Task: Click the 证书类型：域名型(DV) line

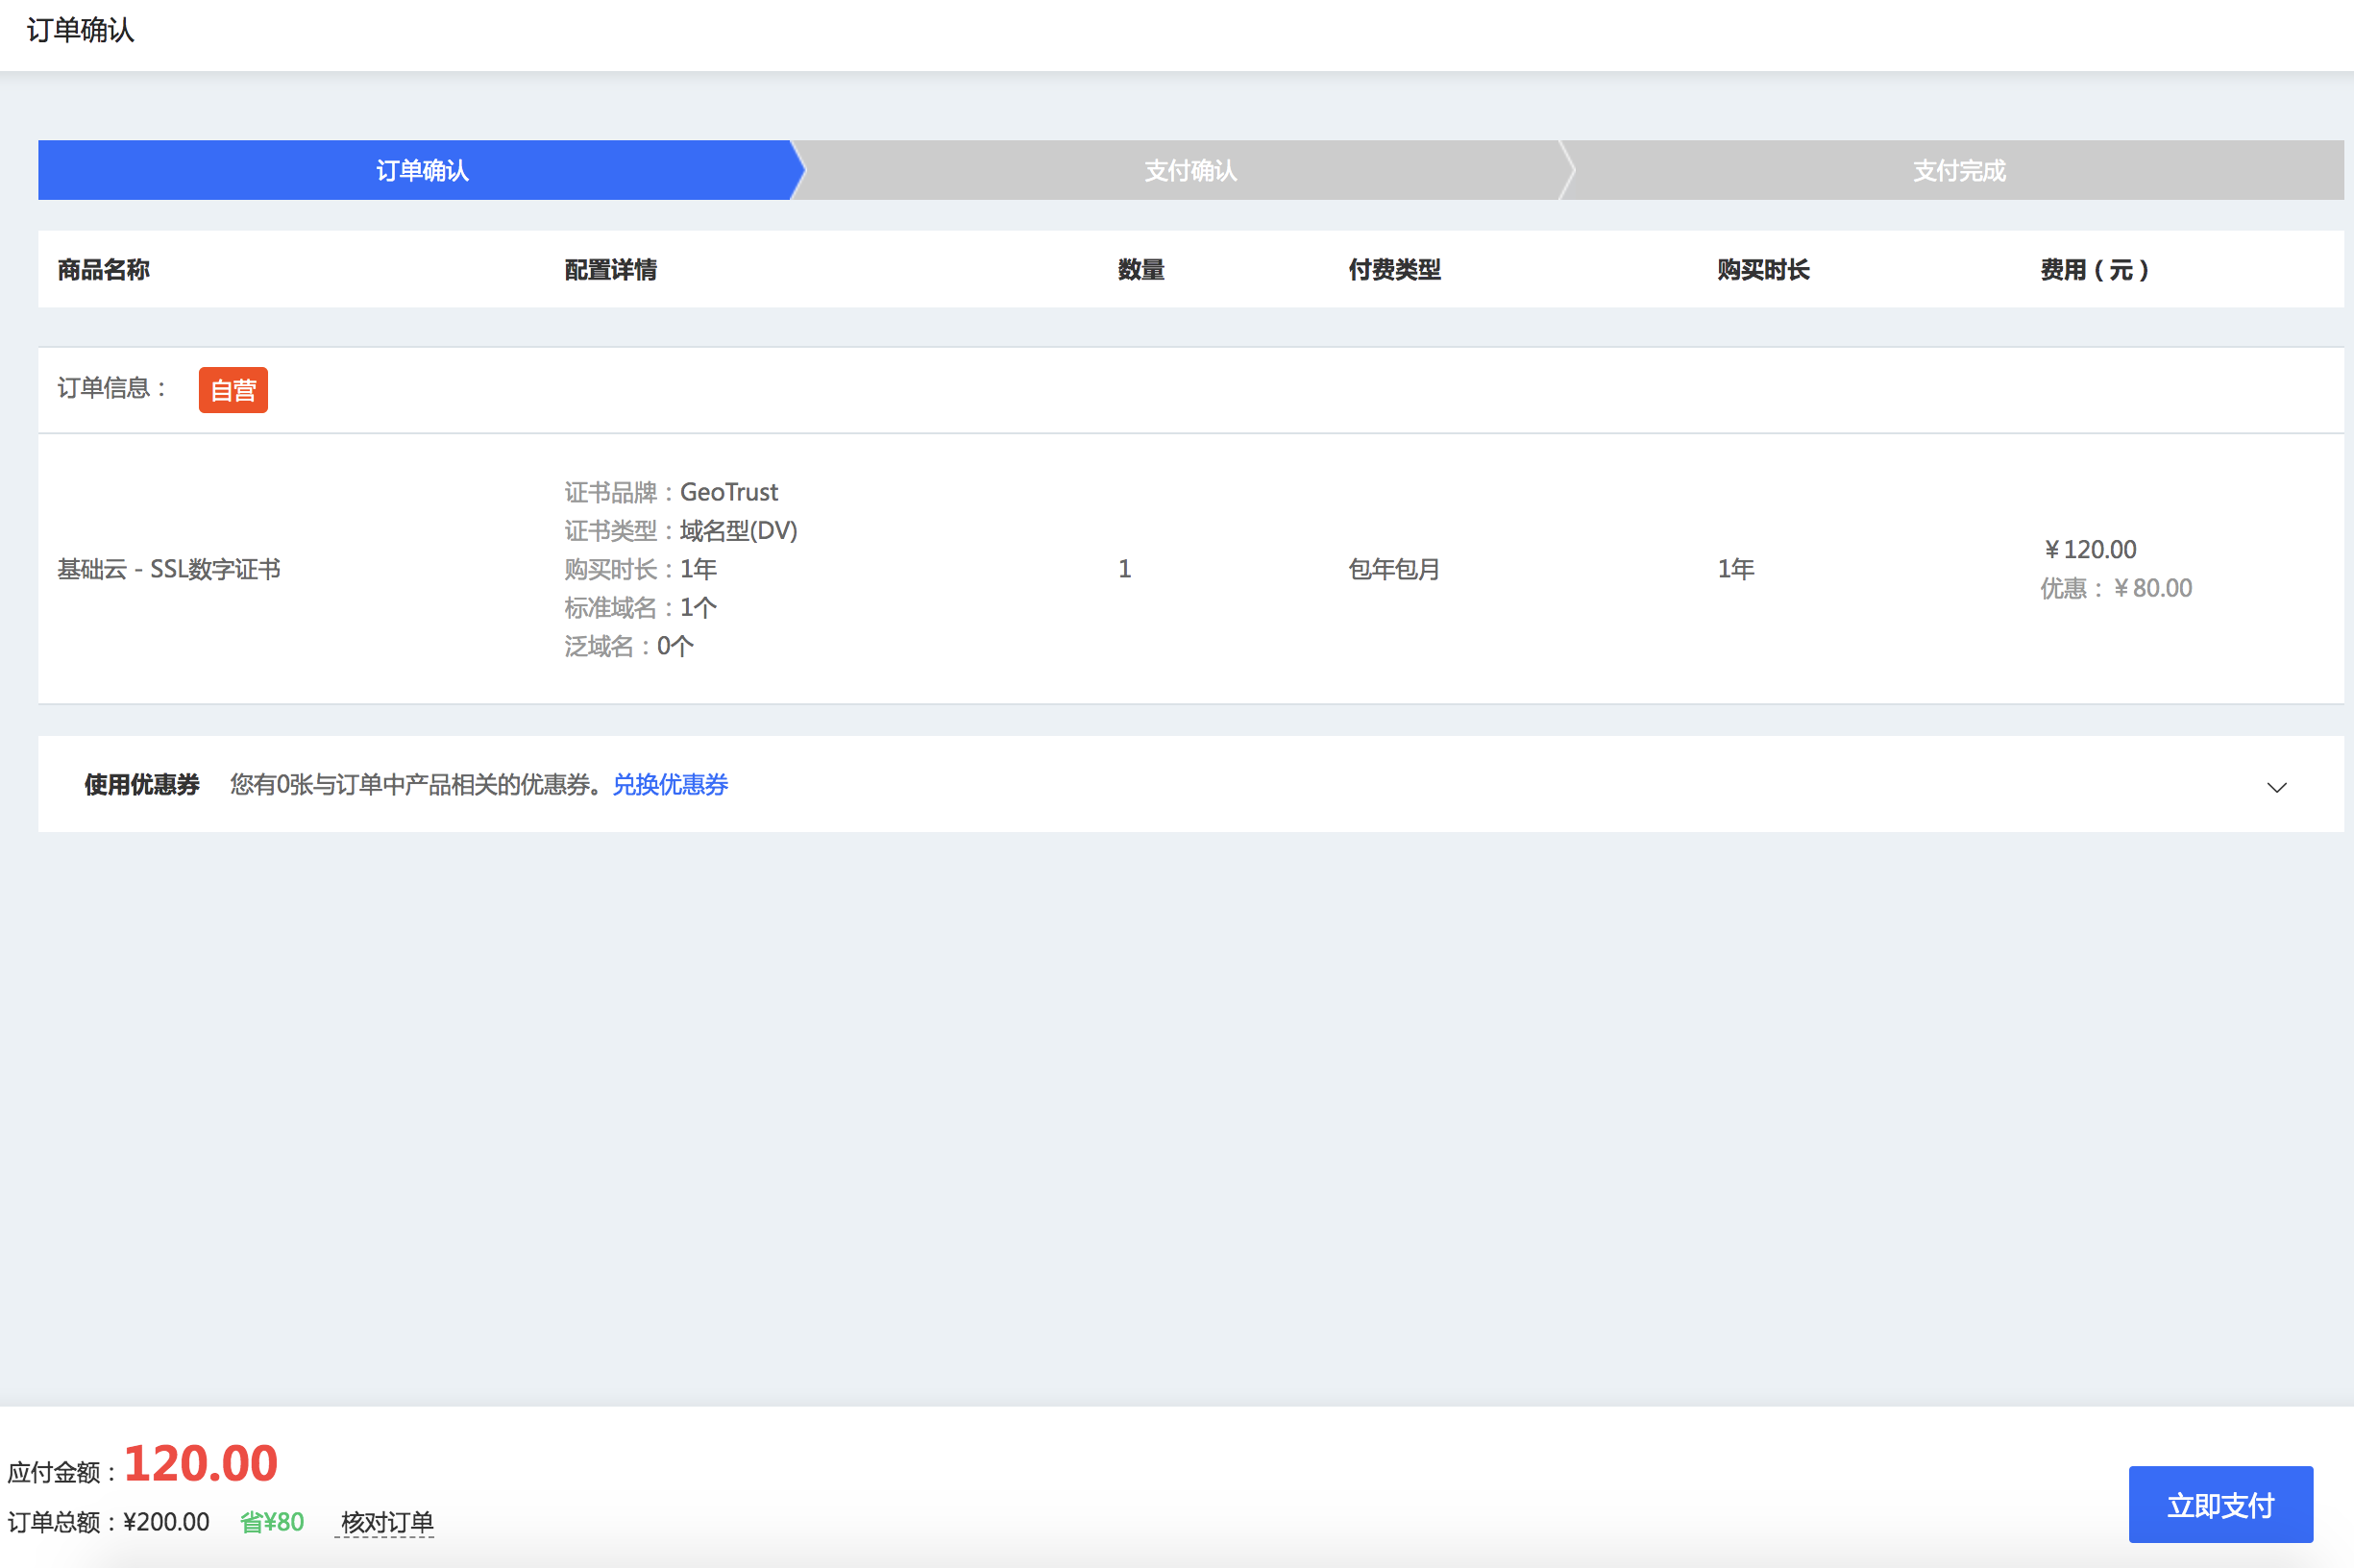Action: tap(681, 531)
